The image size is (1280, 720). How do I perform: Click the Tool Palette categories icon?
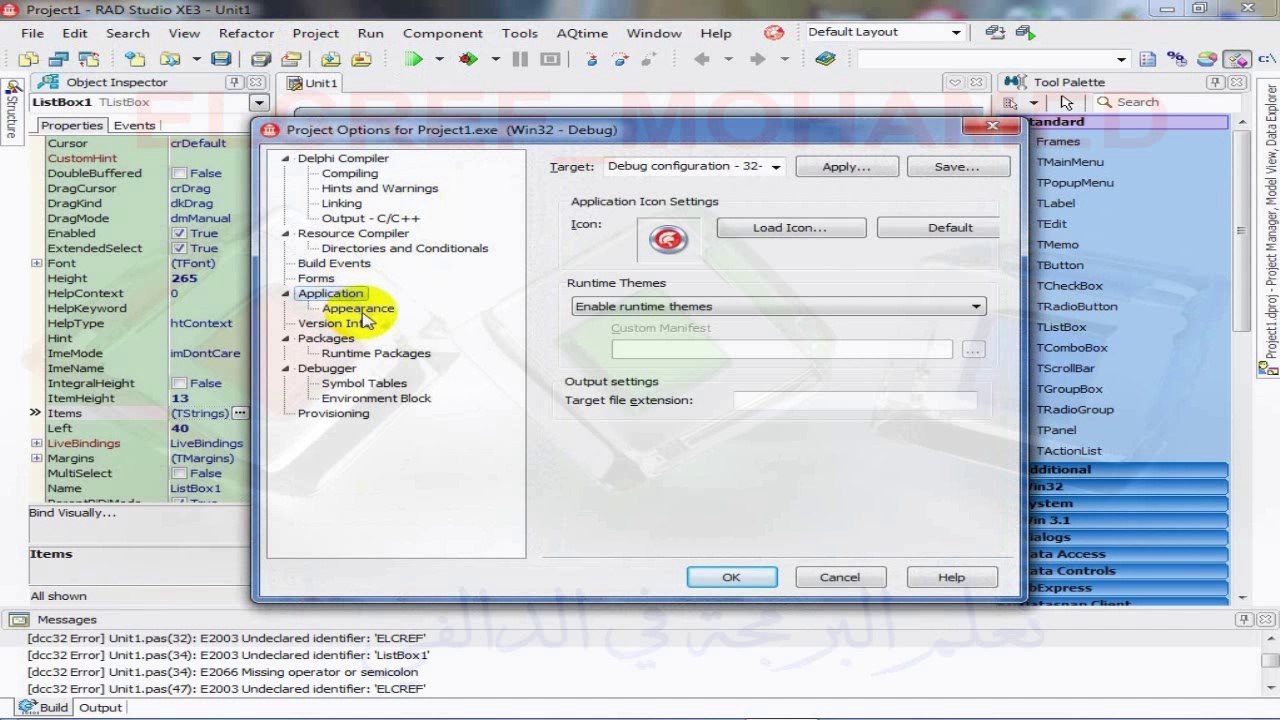(x=1010, y=102)
